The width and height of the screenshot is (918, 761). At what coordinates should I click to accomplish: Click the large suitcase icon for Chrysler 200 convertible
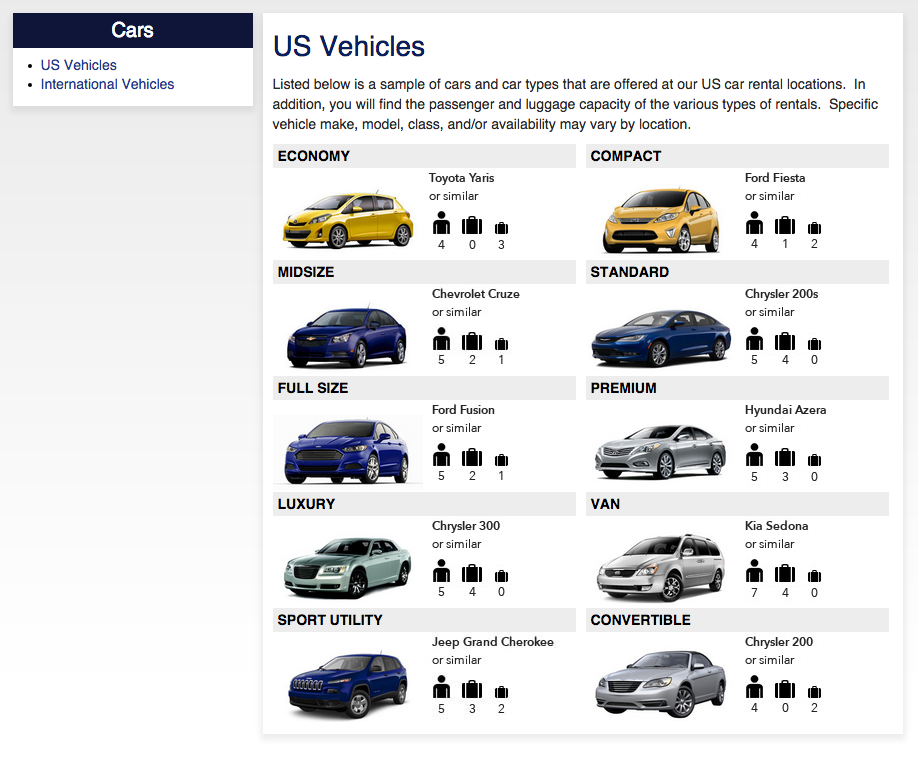tap(785, 689)
